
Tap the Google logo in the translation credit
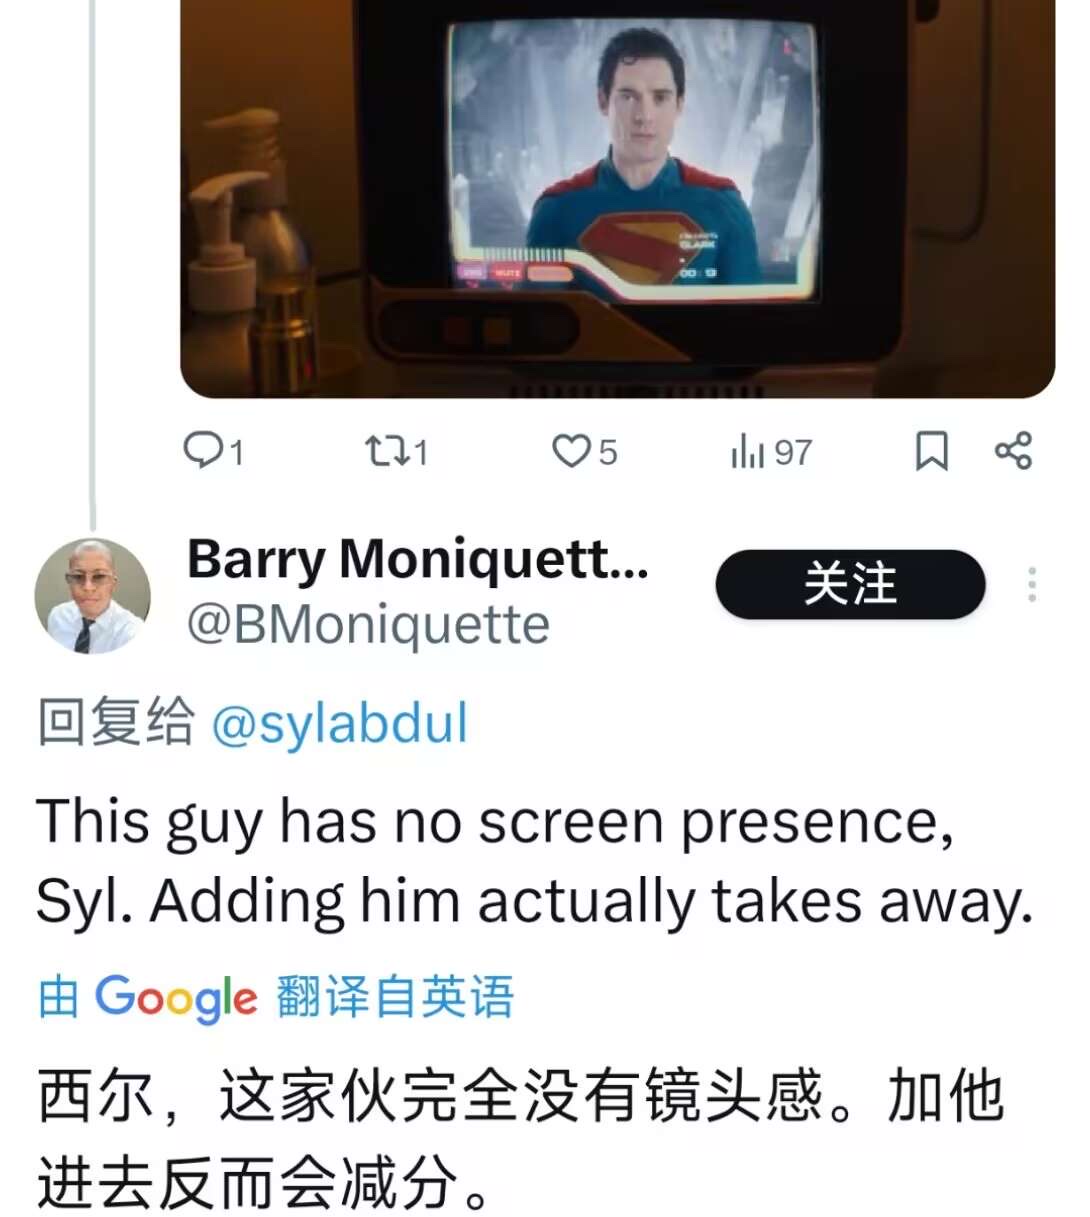pyautogui.click(x=176, y=998)
